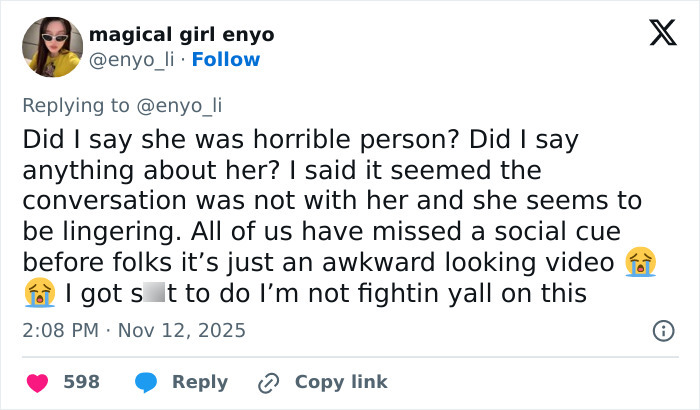The width and height of the screenshot is (700, 410).
Task: Open the display name magical girl enyo
Action: coord(181,35)
